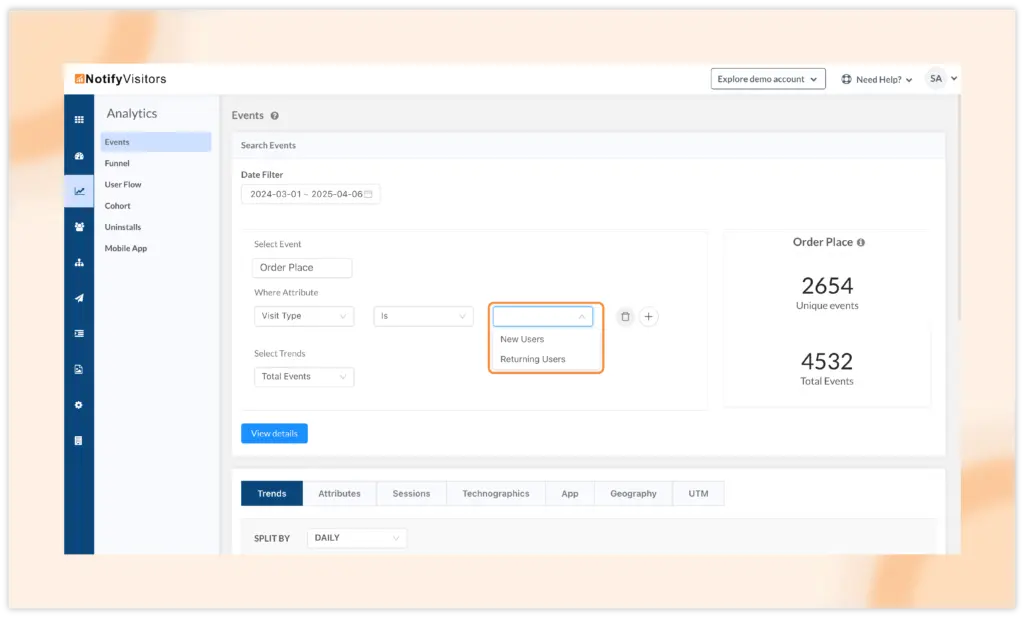
Task: Open the apps grid icon in sidebar
Action: (79, 120)
